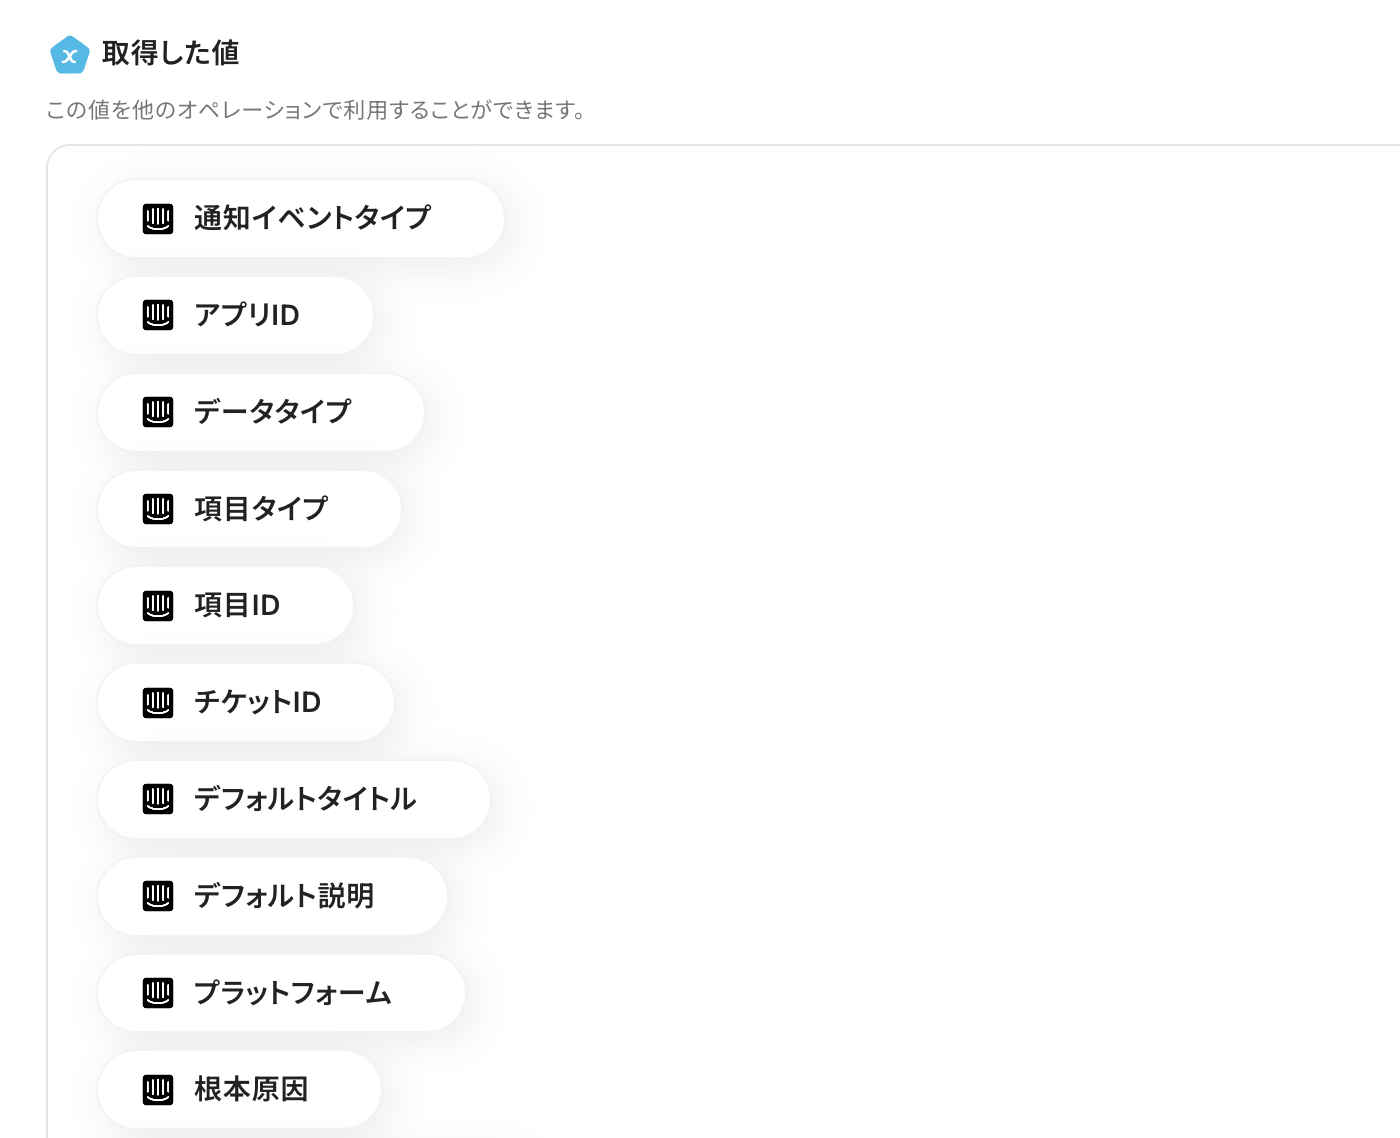Image resolution: width=1400 pixels, height=1138 pixels.
Task: Click the Intercom icon beside アプリID
Action: (x=158, y=315)
